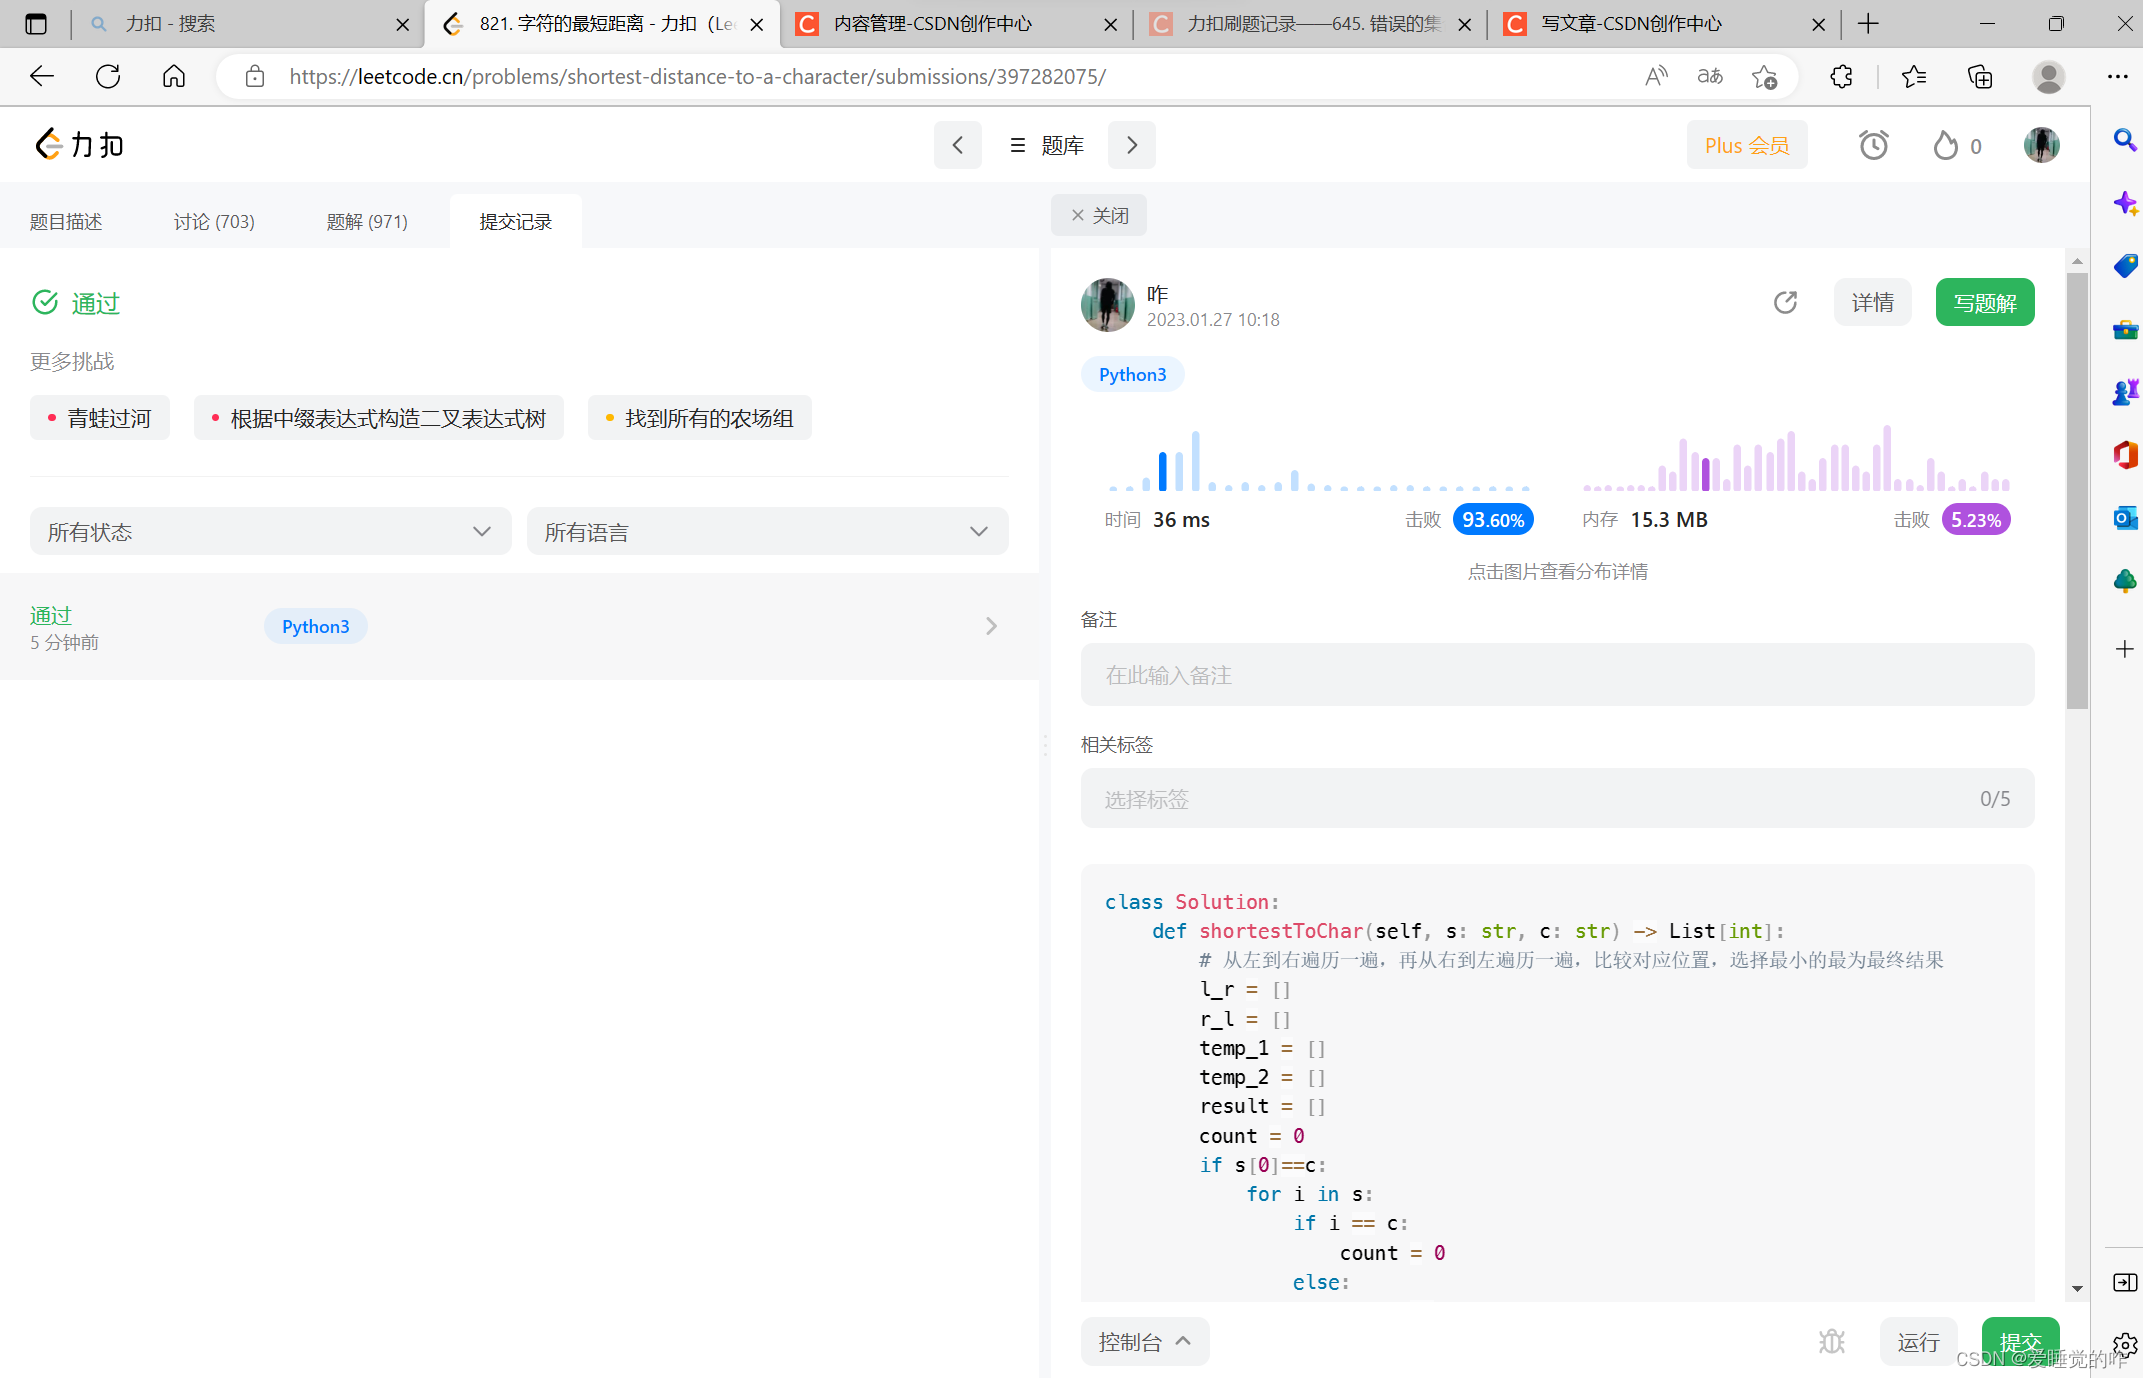The height and width of the screenshot is (1378, 2143).
Task: Open user avatar in LeetCode header
Action: coord(2041,145)
